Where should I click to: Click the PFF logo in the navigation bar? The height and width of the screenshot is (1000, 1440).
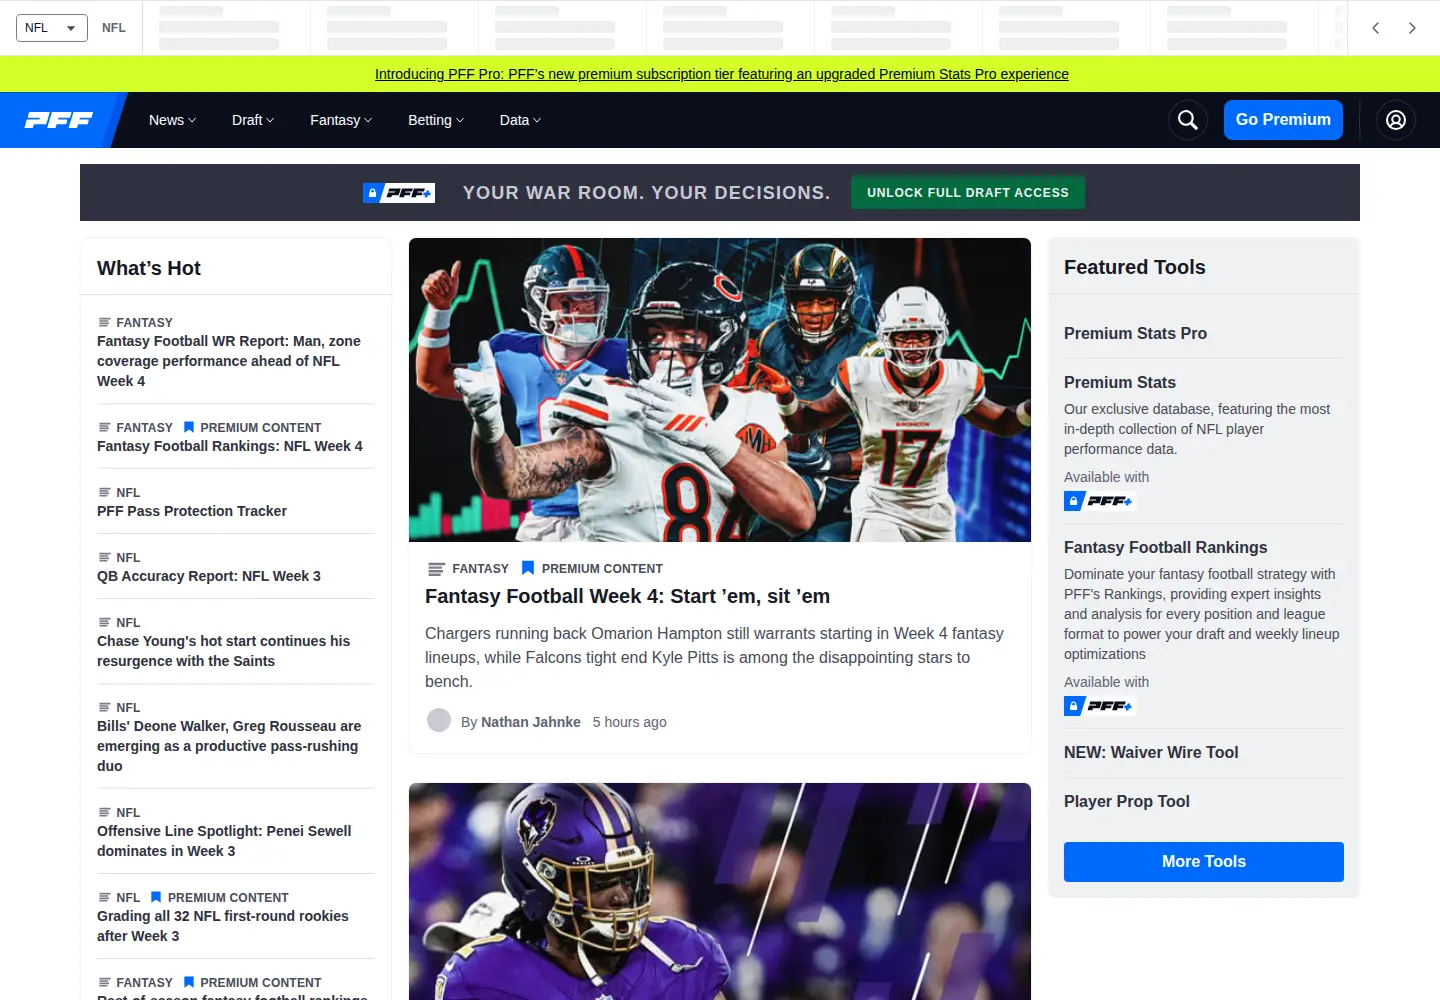pyautogui.click(x=59, y=120)
